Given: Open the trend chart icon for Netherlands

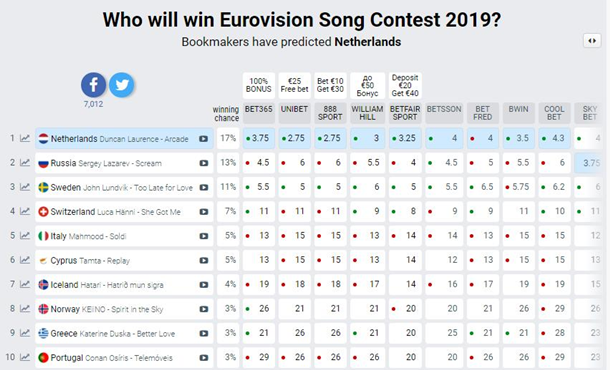Looking at the screenshot, I should tap(25, 138).
